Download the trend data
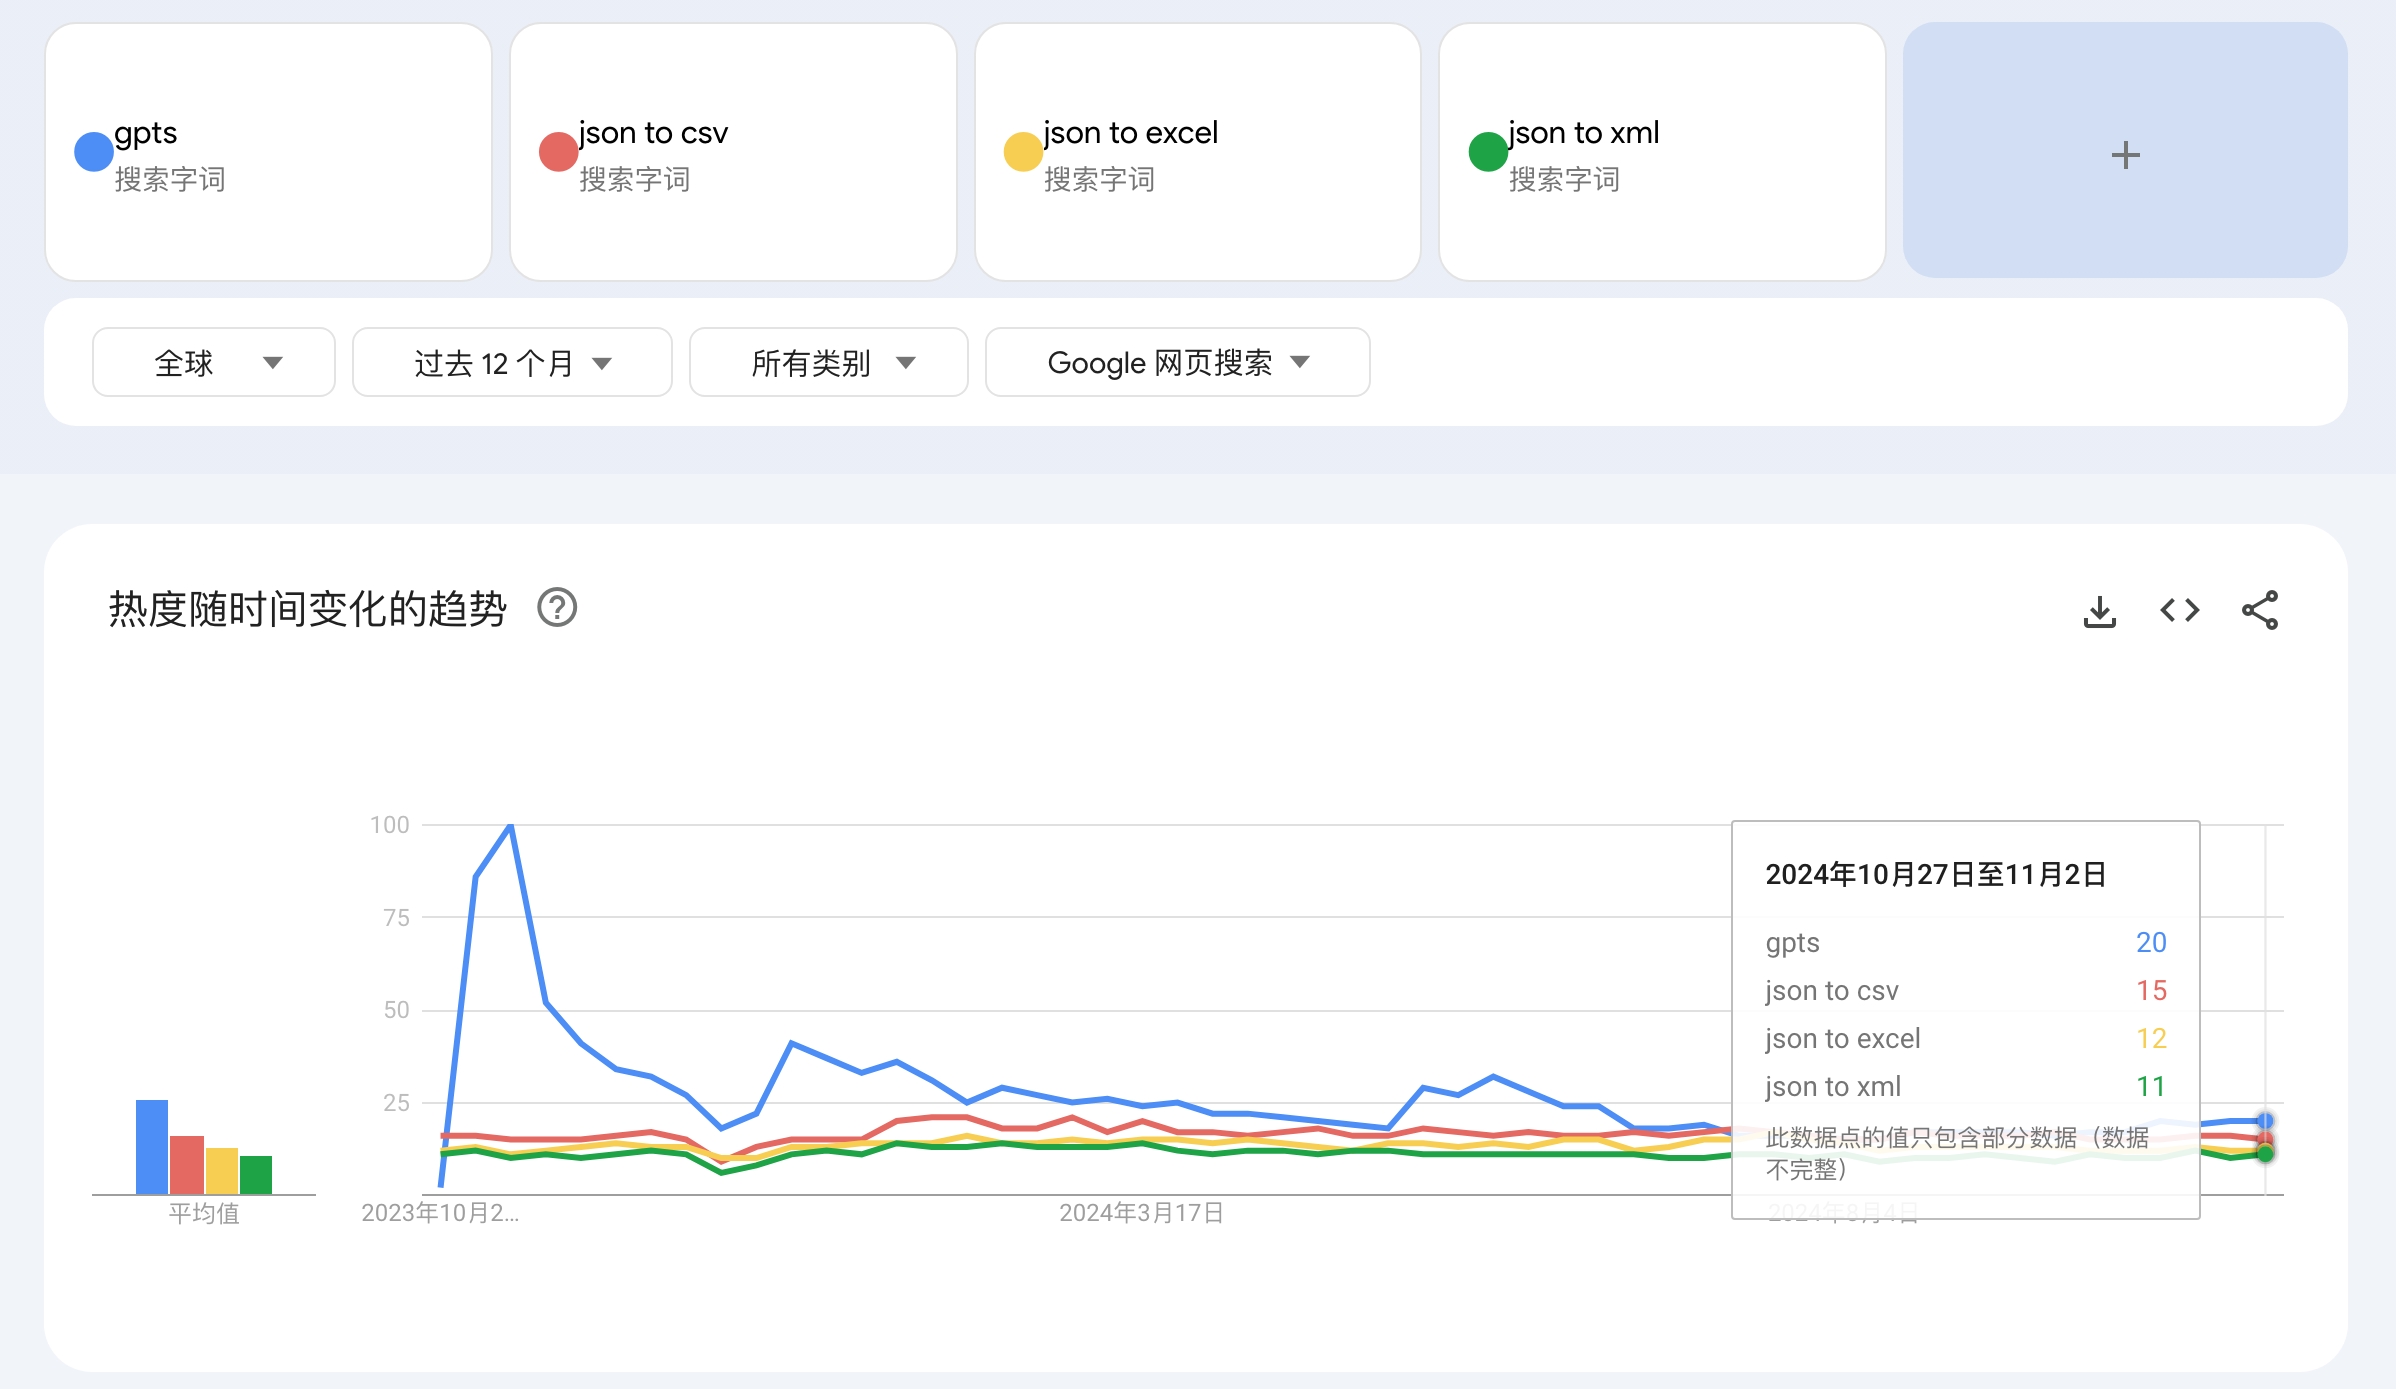2396x1389 pixels. [2098, 611]
